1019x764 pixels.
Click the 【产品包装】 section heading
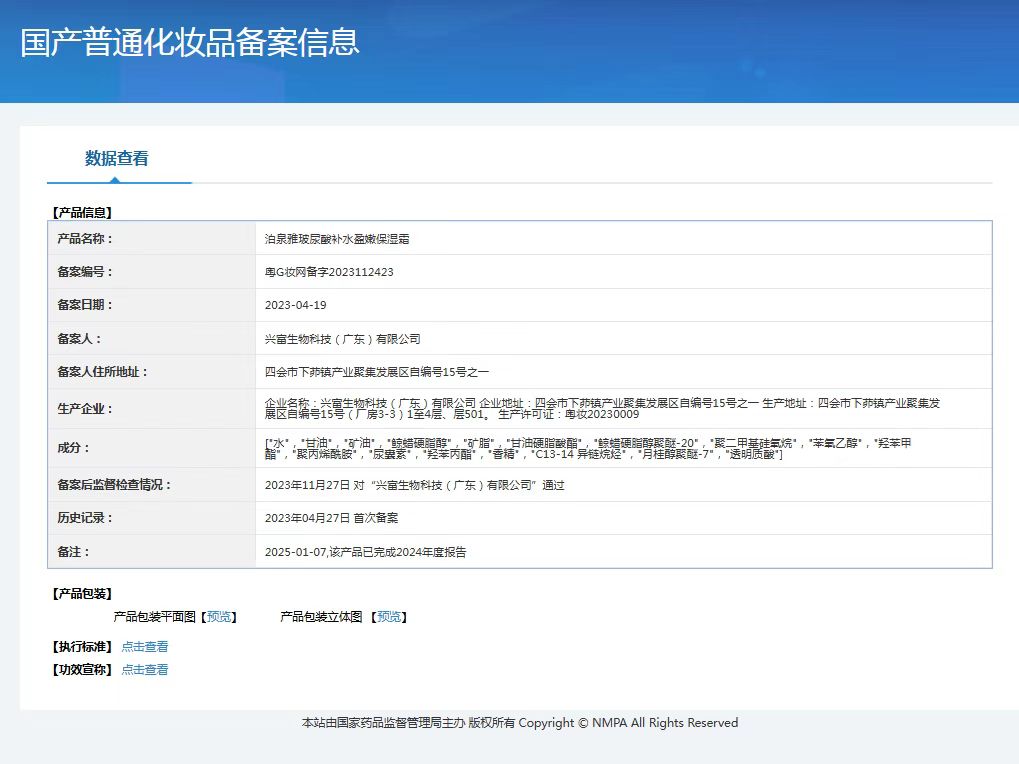(x=82, y=594)
